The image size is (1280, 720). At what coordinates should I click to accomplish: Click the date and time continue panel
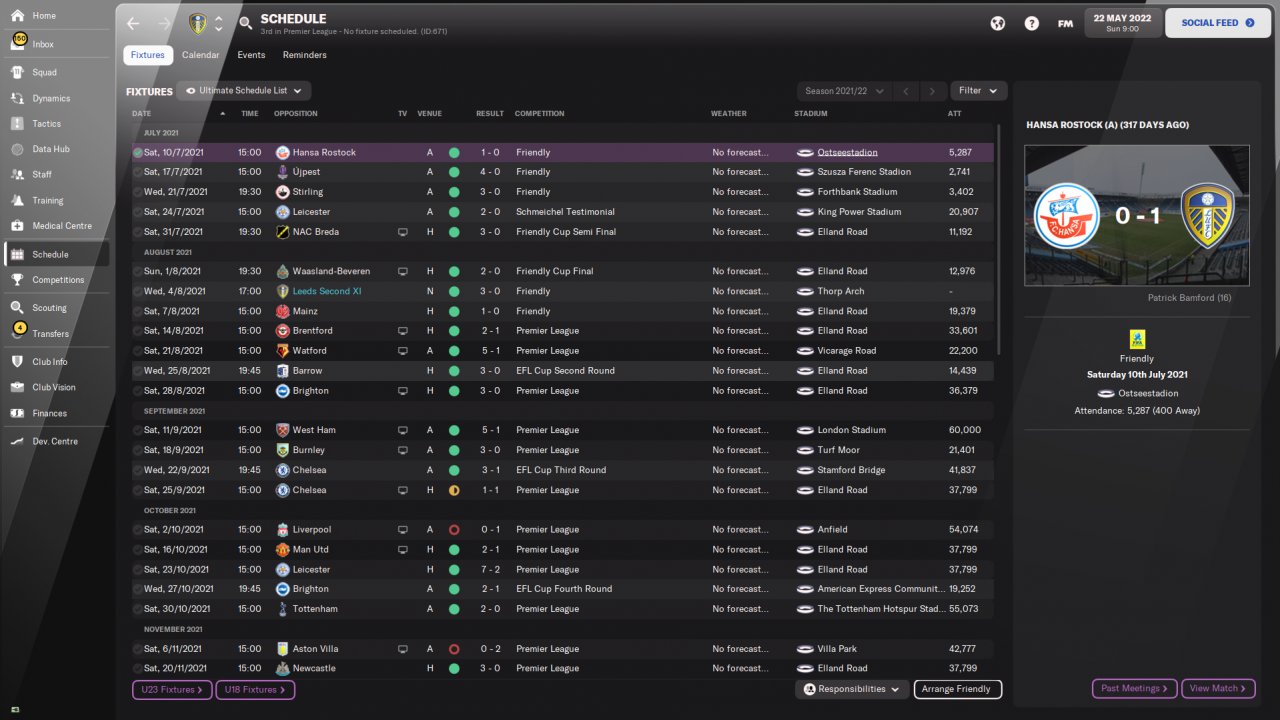(x=1122, y=23)
